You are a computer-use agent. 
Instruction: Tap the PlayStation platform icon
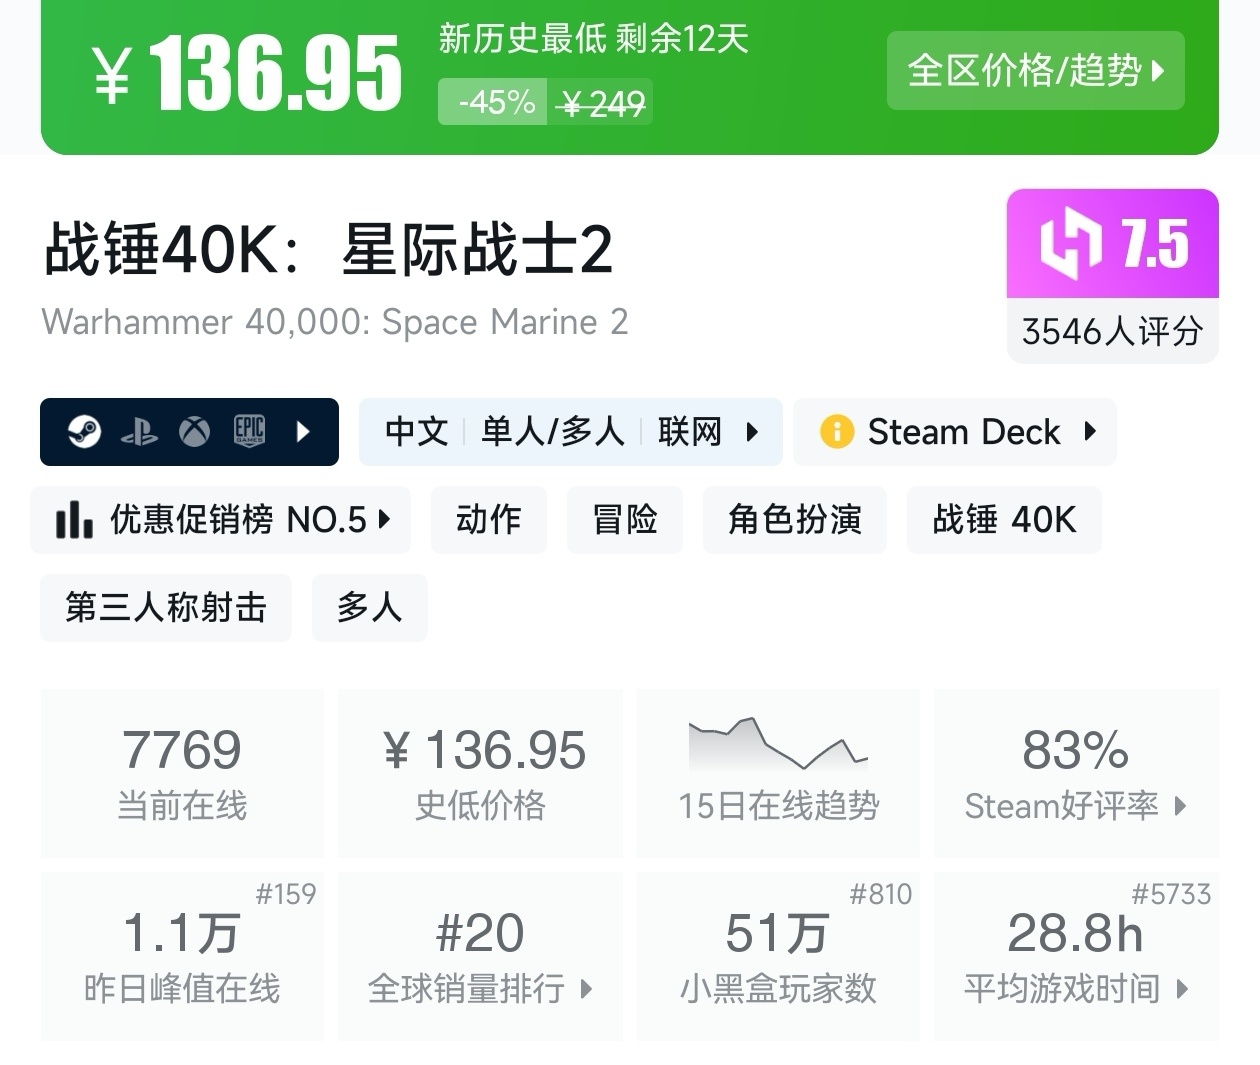139,432
